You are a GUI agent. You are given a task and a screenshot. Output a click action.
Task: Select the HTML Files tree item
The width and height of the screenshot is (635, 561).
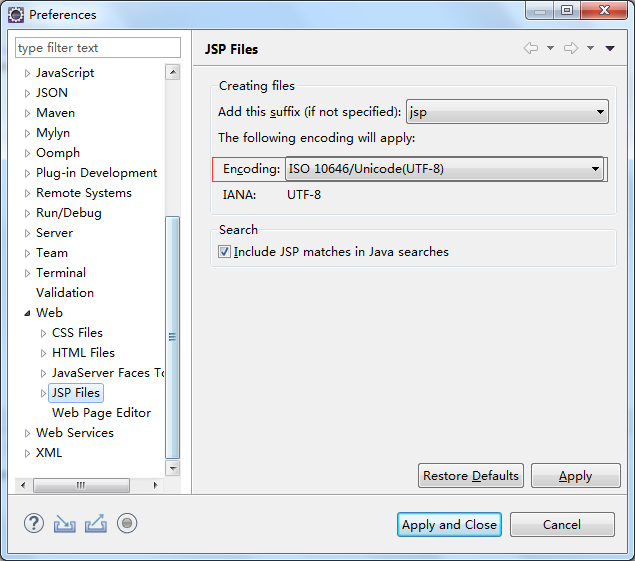83,352
